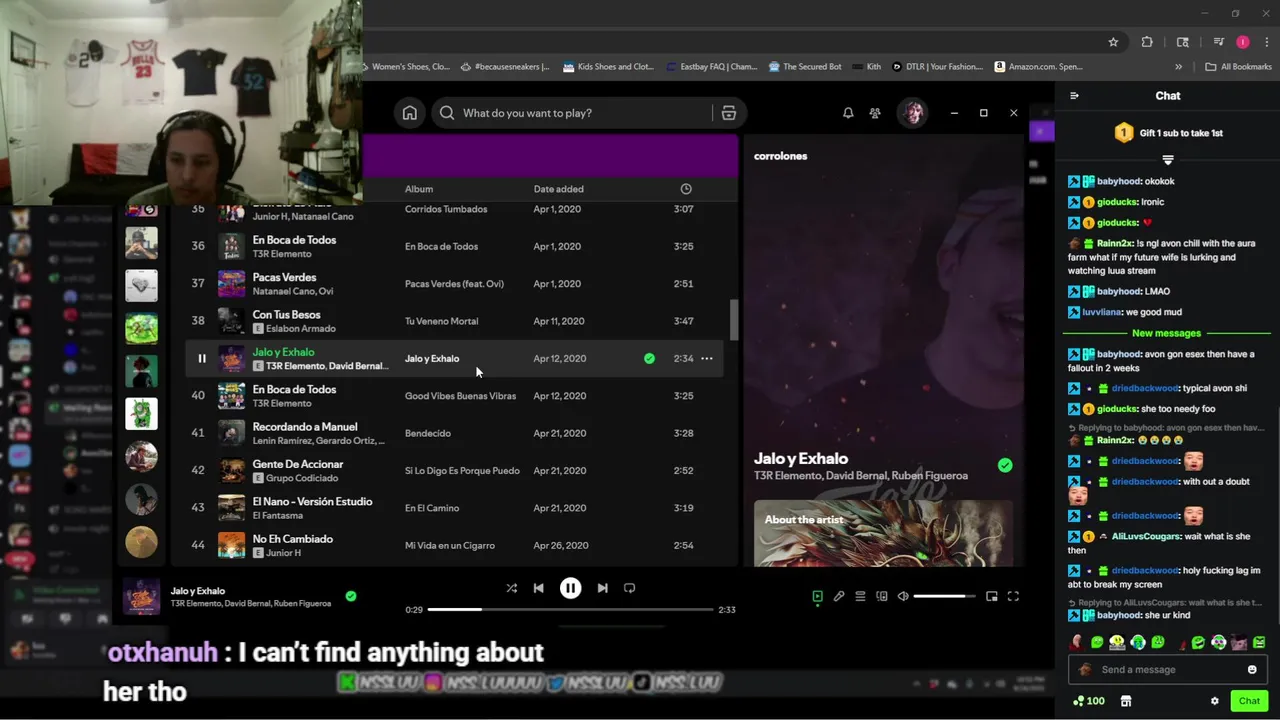1280x720 pixels.
Task: Skip to previous track
Action: tap(538, 588)
